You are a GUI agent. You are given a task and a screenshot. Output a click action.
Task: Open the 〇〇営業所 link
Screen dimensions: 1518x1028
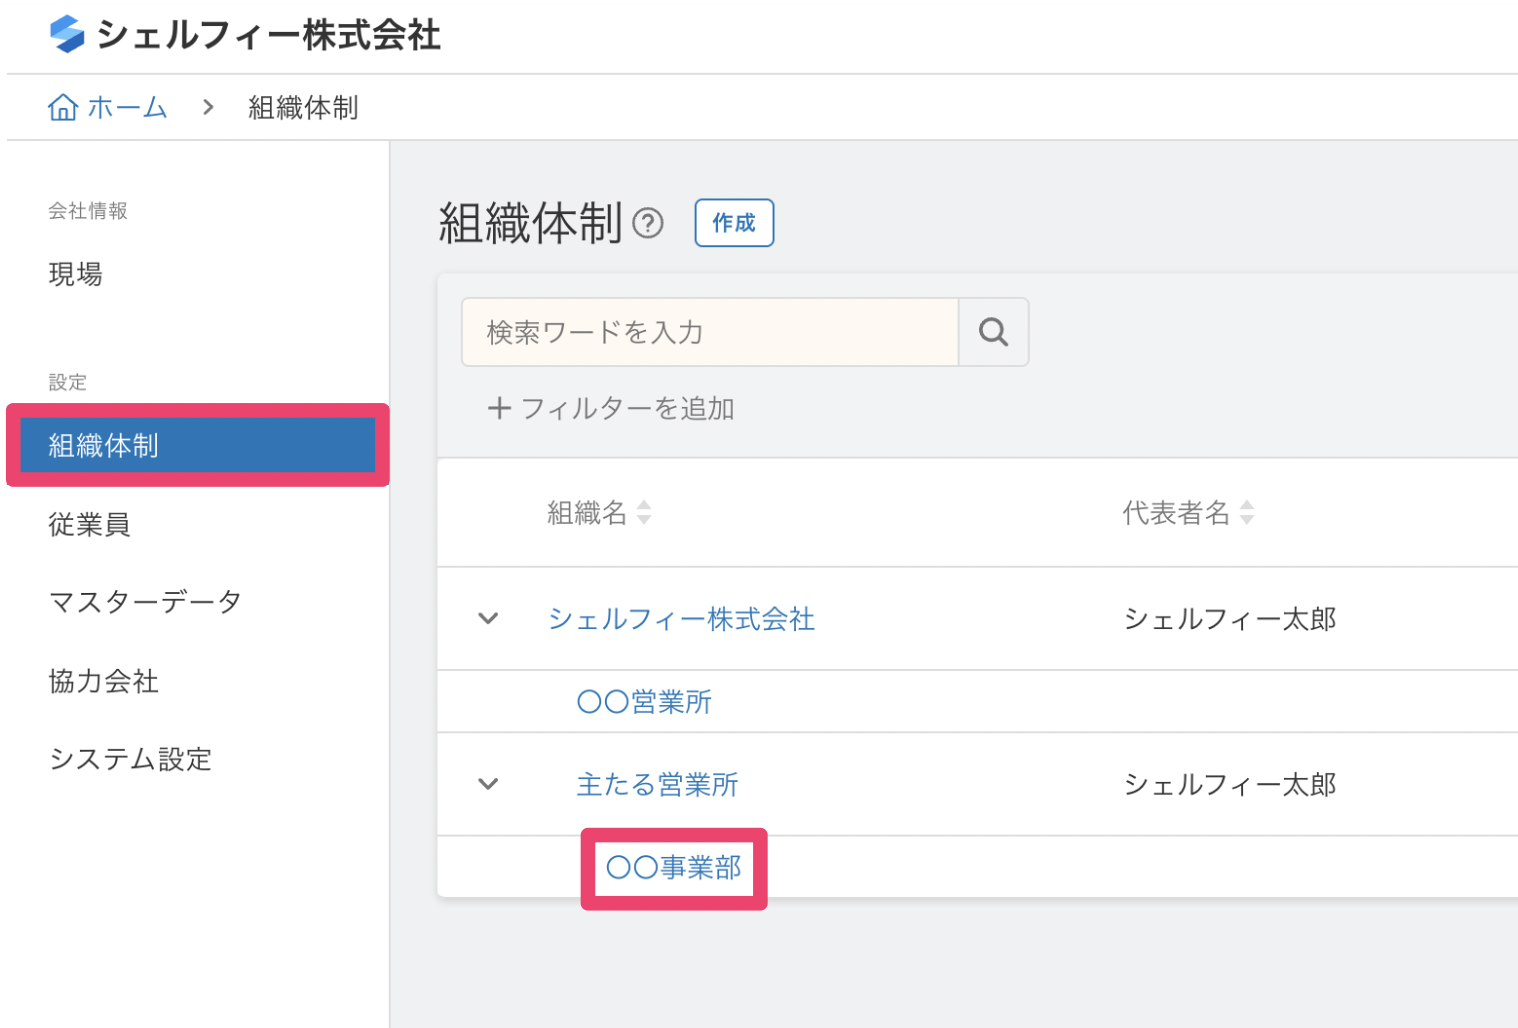[x=644, y=702]
